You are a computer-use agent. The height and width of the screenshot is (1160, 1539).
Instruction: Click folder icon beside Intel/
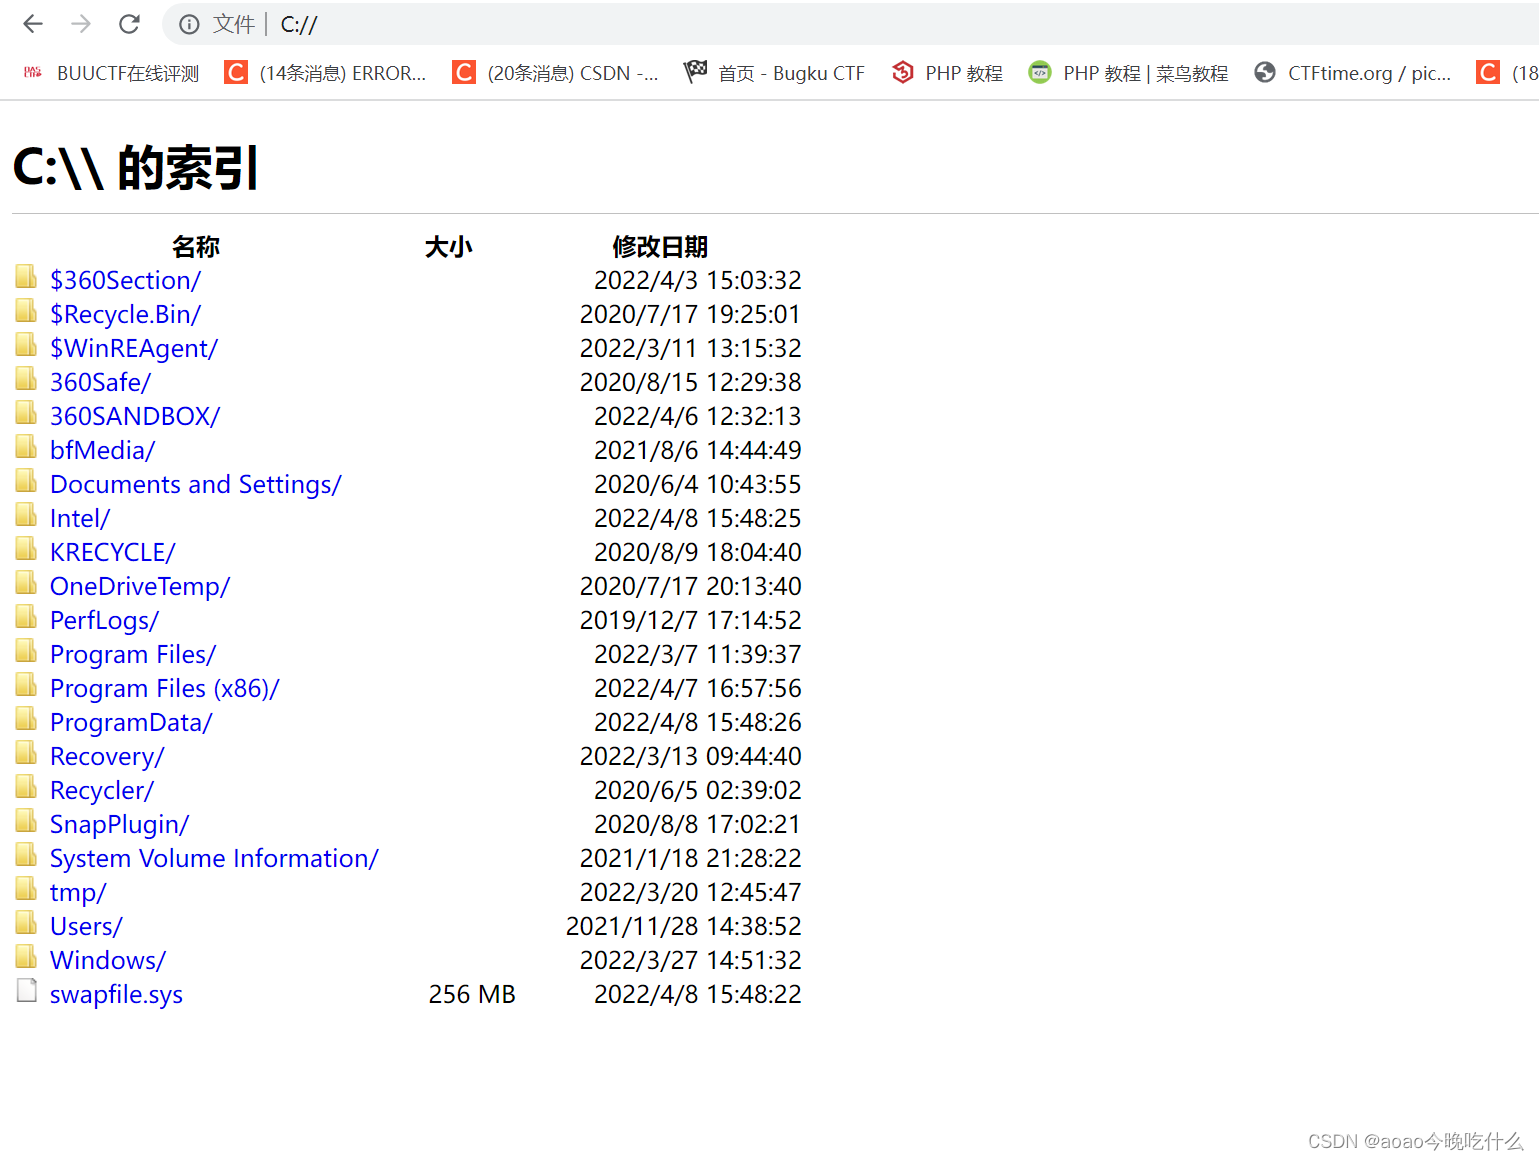click(x=27, y=515)
